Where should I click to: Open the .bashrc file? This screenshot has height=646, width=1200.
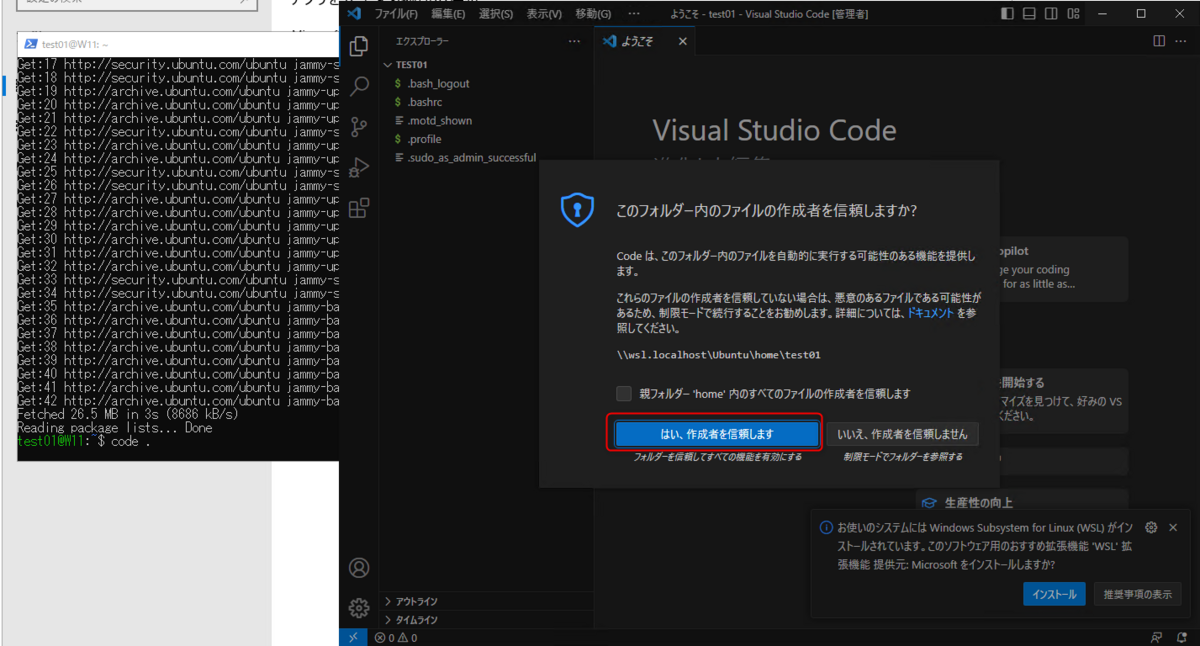point(426,102)
